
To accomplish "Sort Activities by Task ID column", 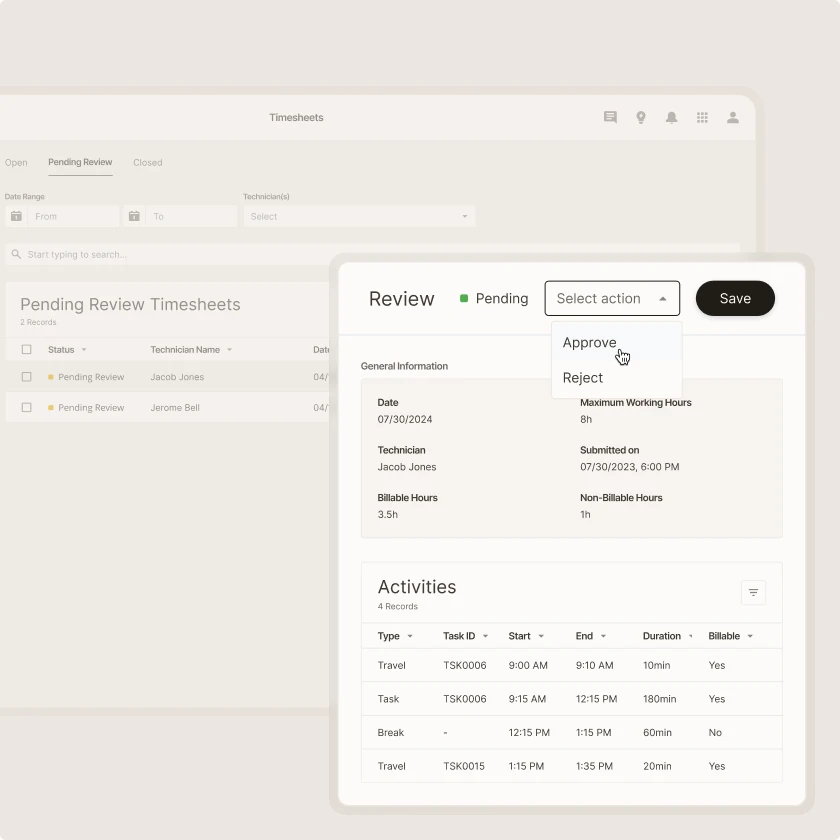I will pos(485,636).
